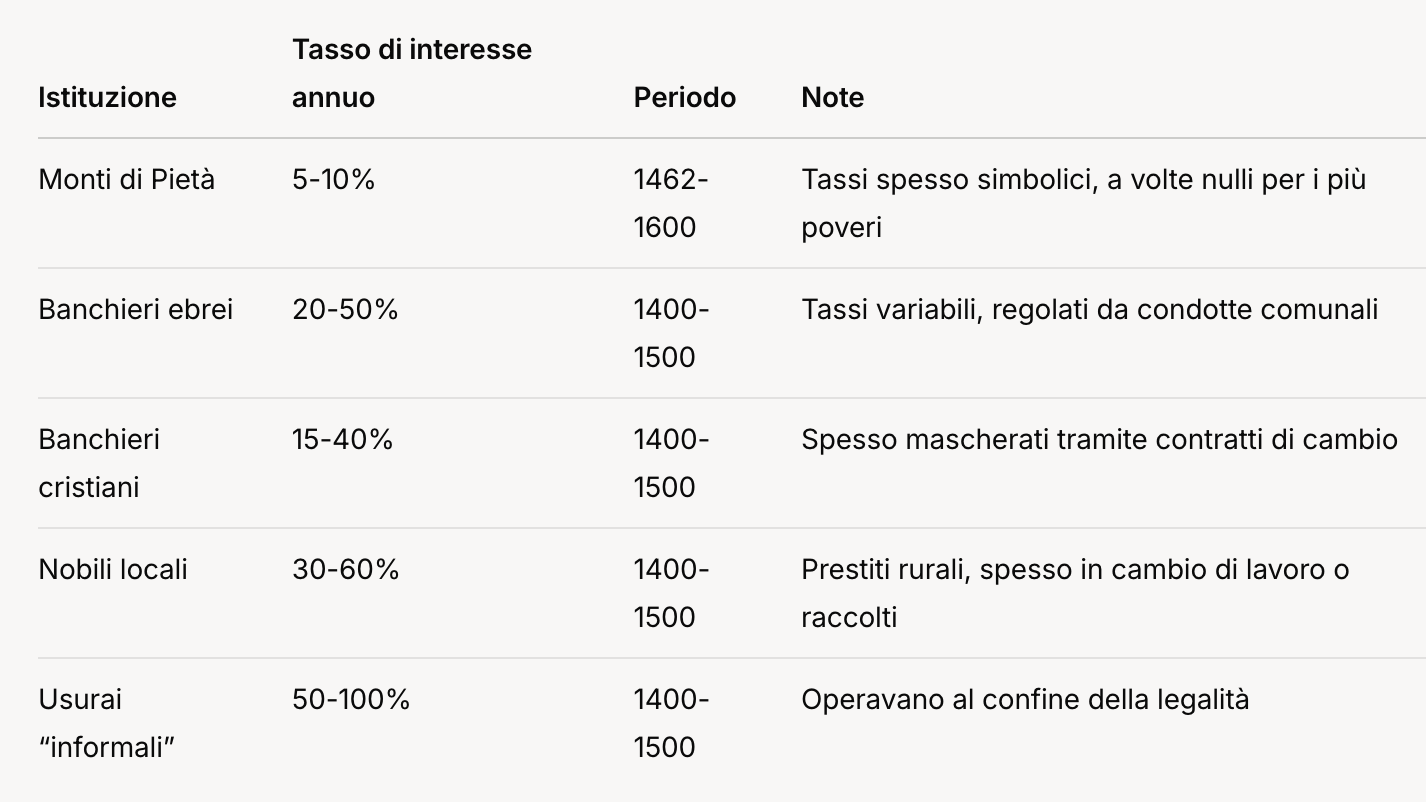
Task: Select the Usurai "informali" cell
Action: click(107, 723)
